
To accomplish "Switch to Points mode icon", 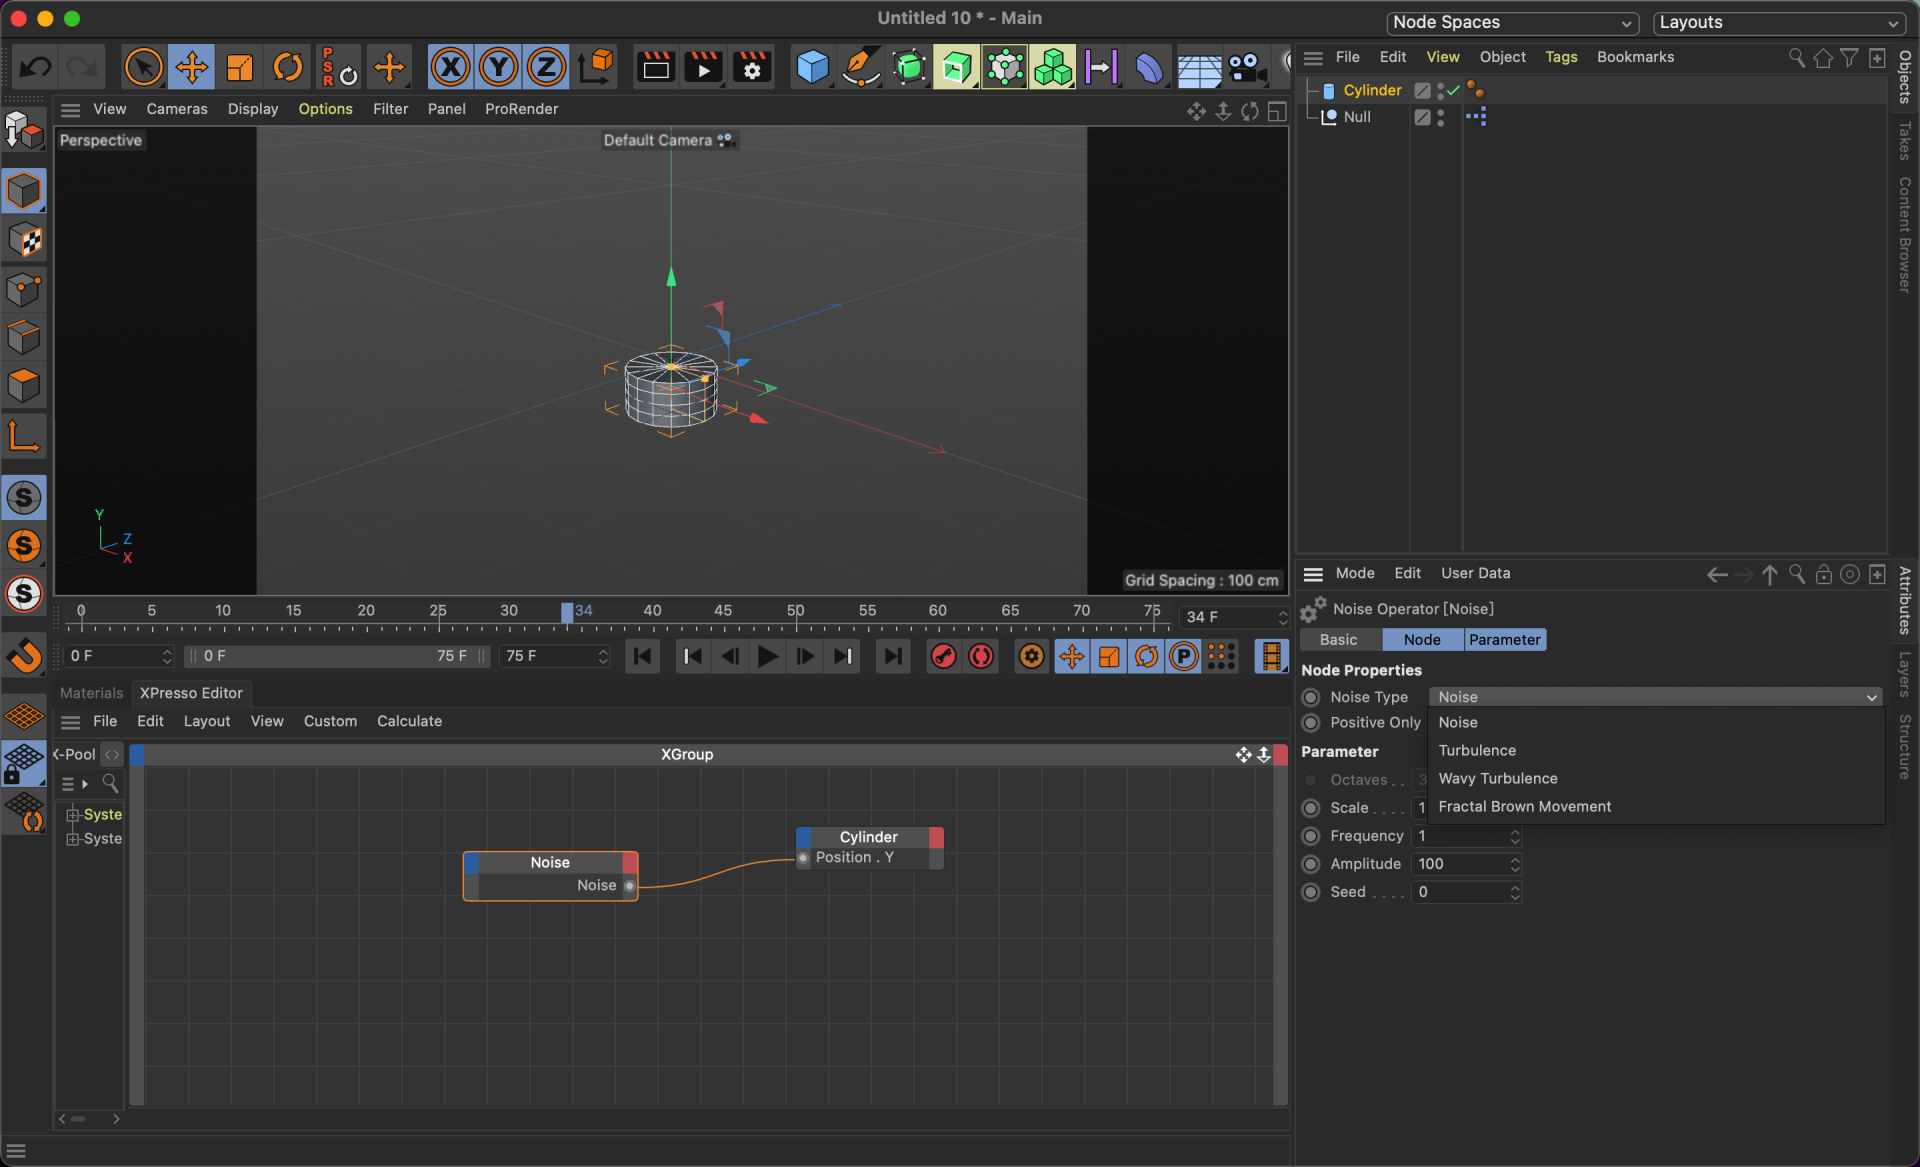I will (24, 290).
